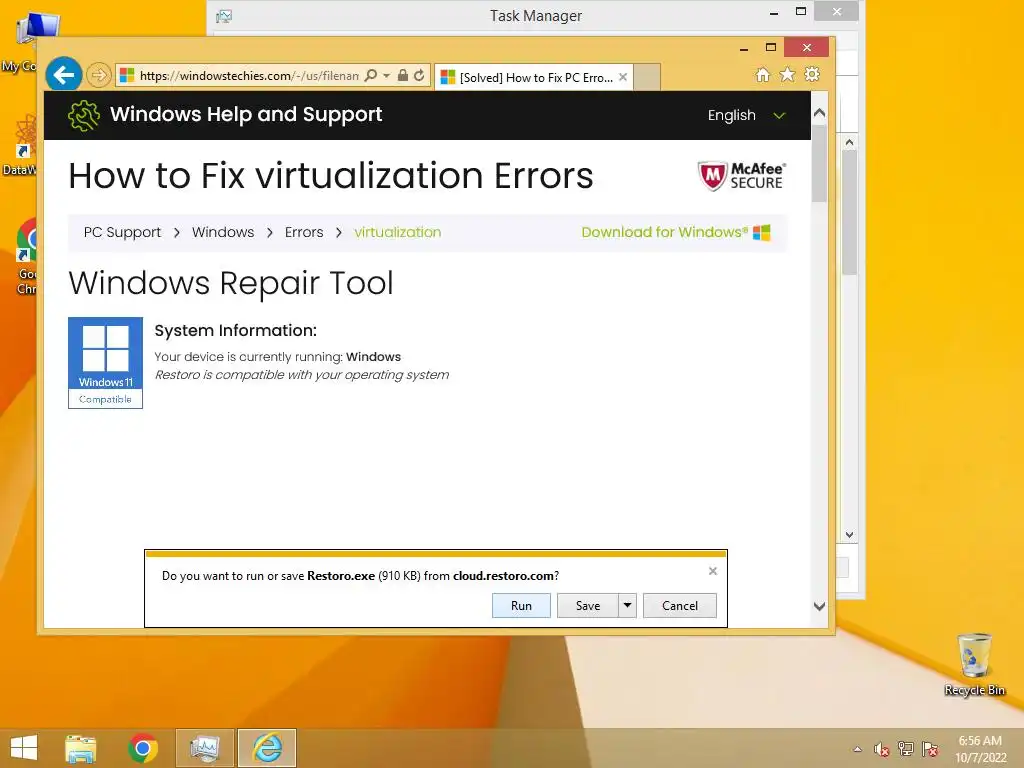Image resolution: width=1024 pixels, height=768 pixels.
Task: Click the Download for Windows link
Action: [x=676, y=232]
